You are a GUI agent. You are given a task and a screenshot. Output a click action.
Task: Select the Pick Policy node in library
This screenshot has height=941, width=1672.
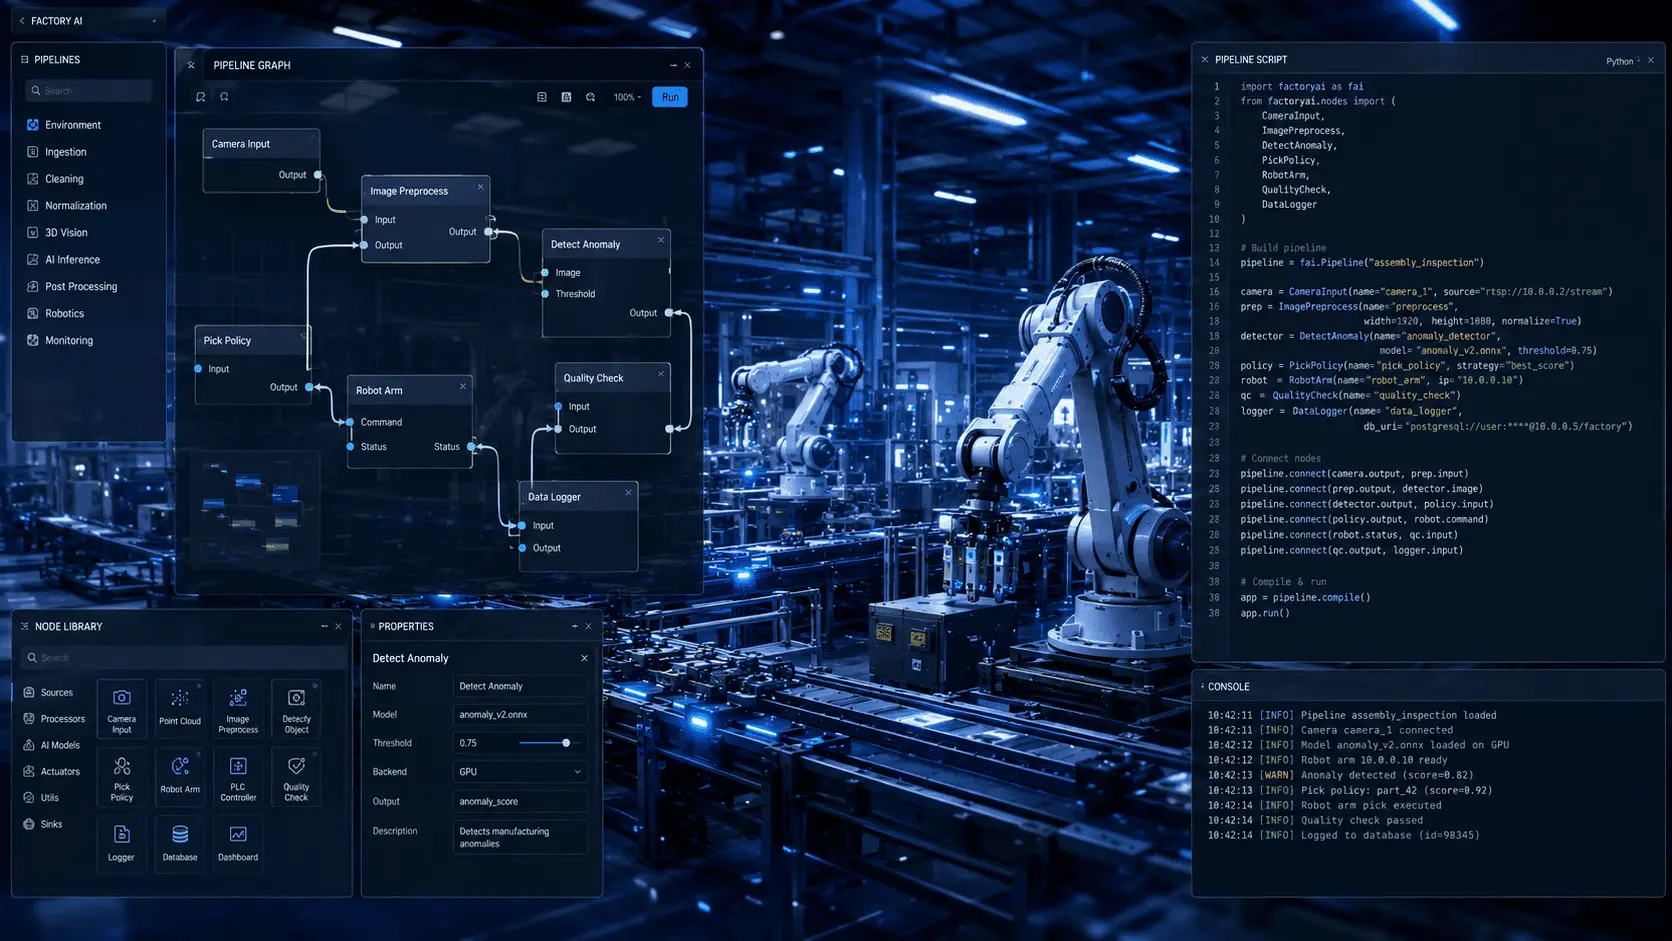coord(122,777)
